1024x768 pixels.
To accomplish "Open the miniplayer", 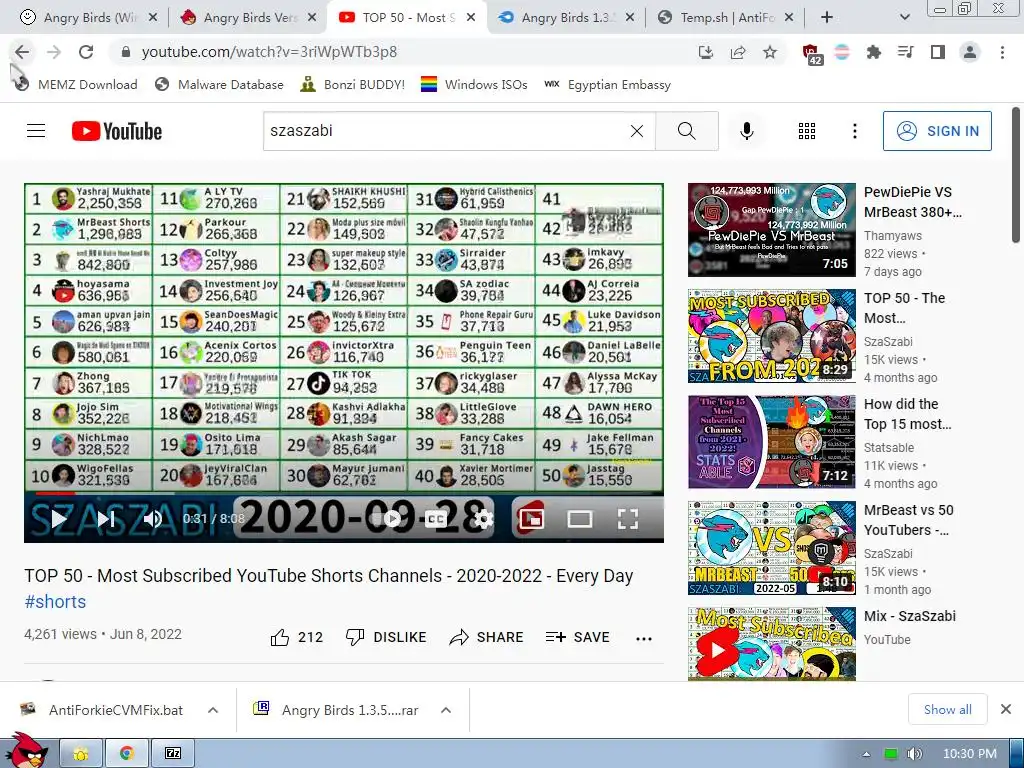I will point(531,519).
